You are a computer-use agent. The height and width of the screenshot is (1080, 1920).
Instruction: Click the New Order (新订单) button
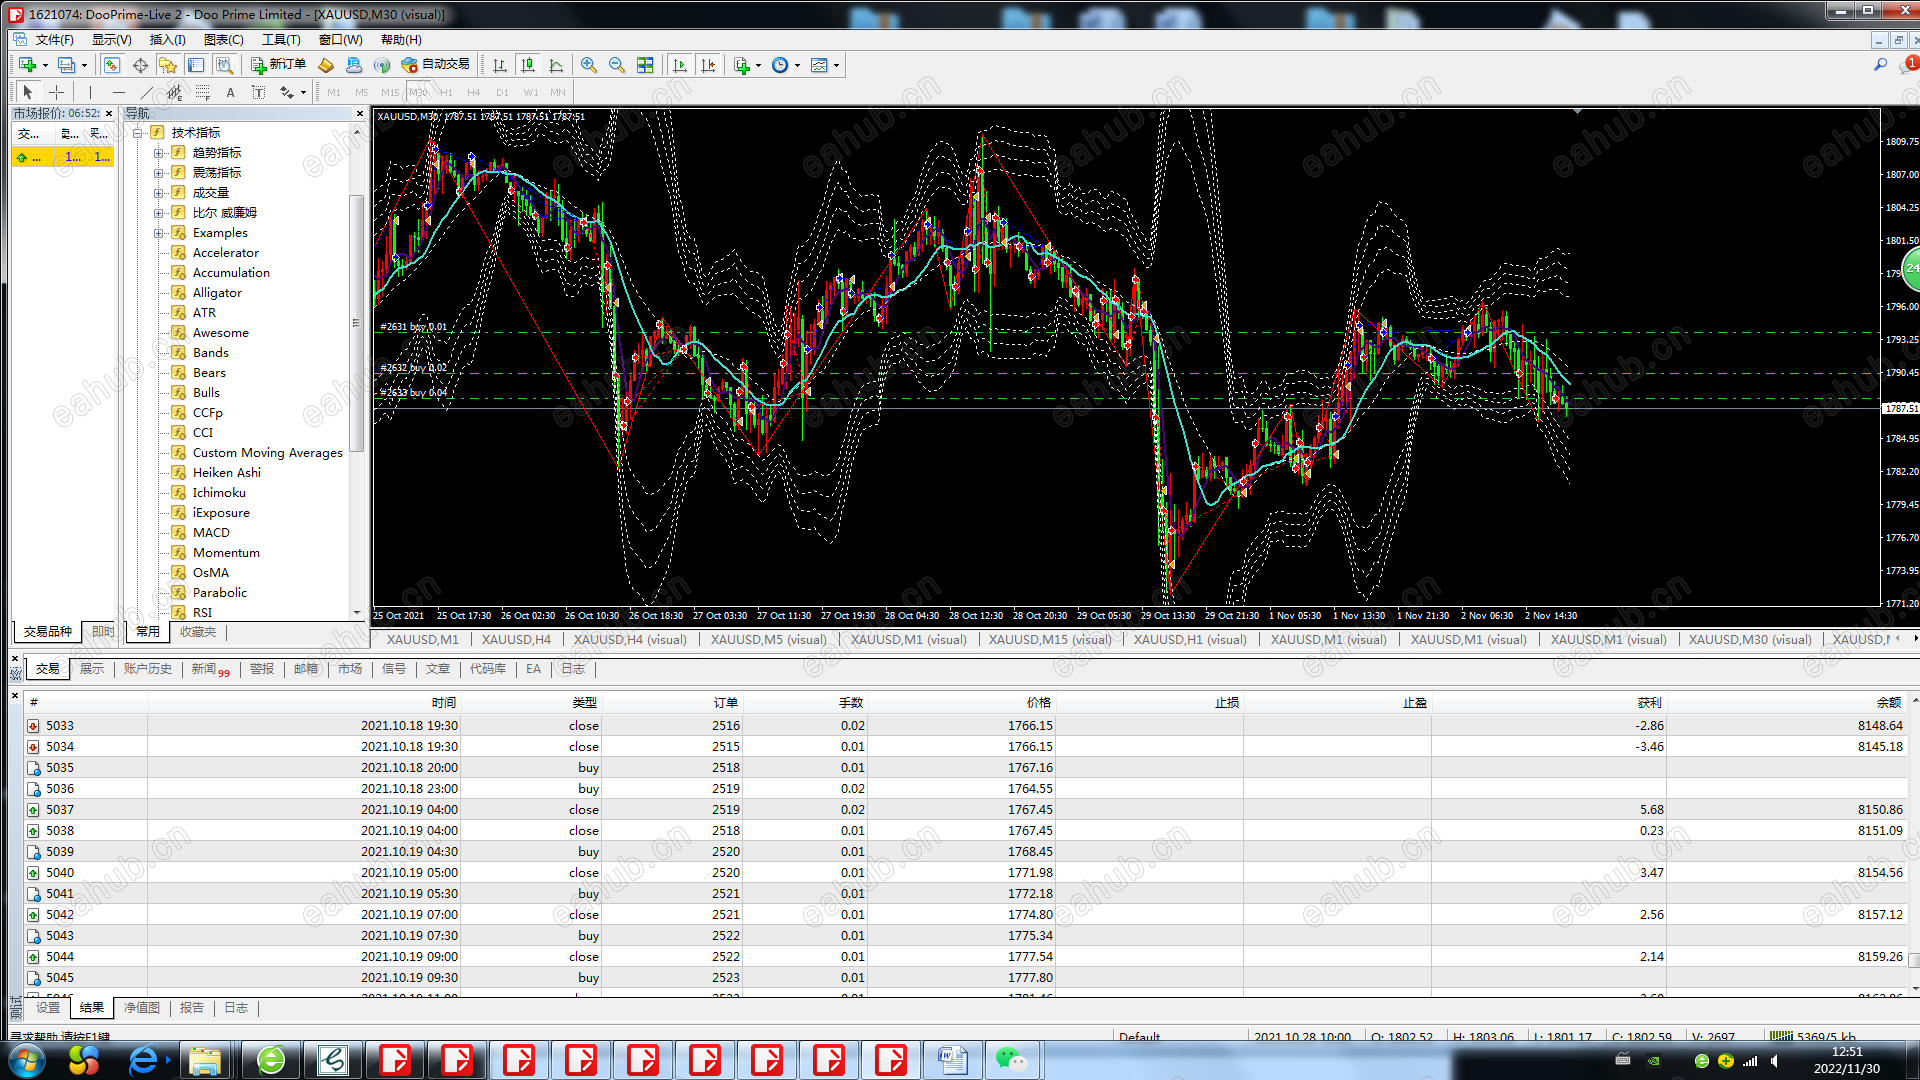[279, 65]
